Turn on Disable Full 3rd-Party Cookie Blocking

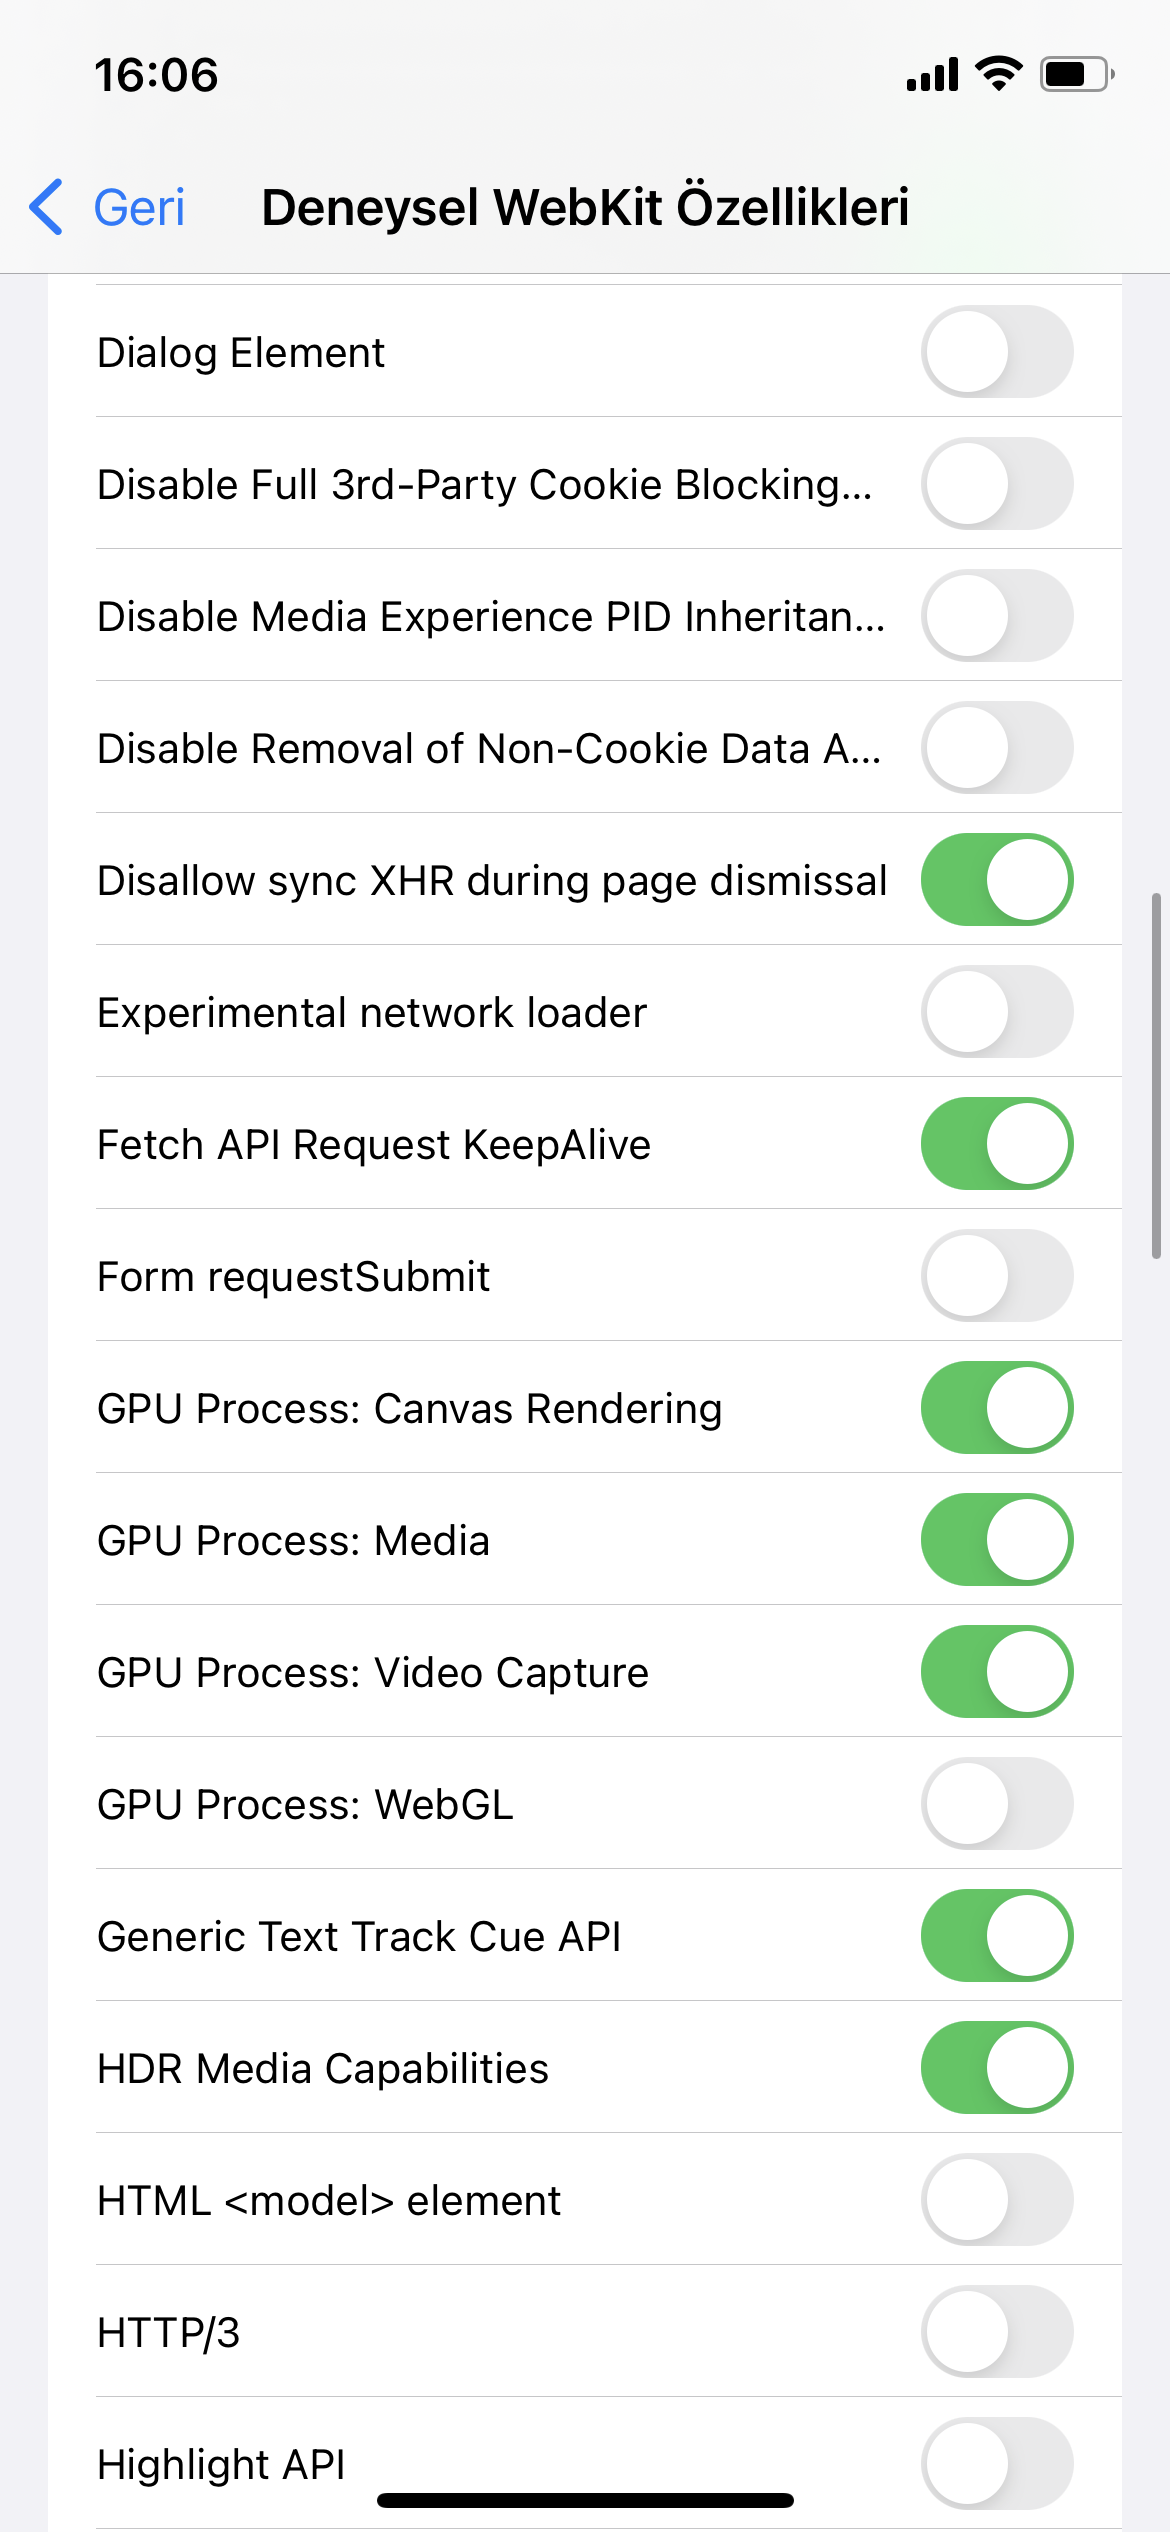click(x=996, y=484)
